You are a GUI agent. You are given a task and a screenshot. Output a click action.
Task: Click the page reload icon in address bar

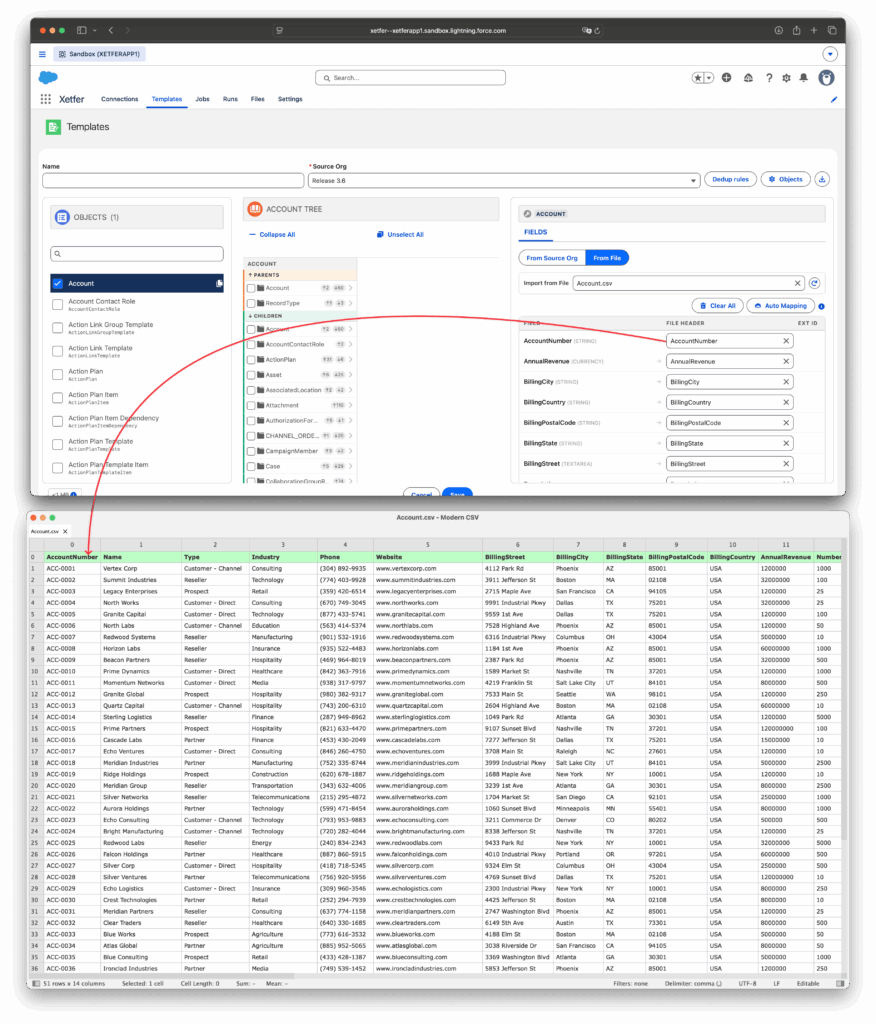point(597,30)
